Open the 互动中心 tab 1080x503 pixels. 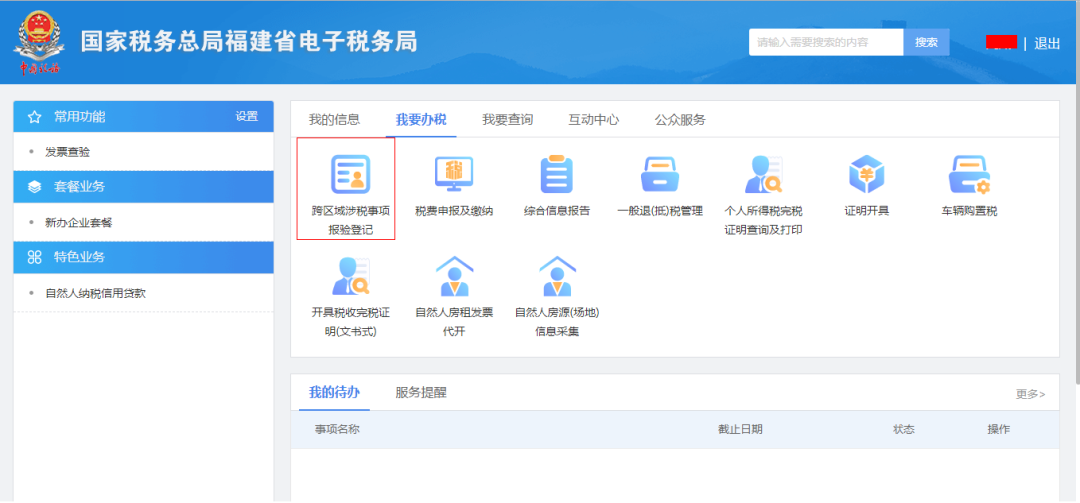[x=594, y=120]
